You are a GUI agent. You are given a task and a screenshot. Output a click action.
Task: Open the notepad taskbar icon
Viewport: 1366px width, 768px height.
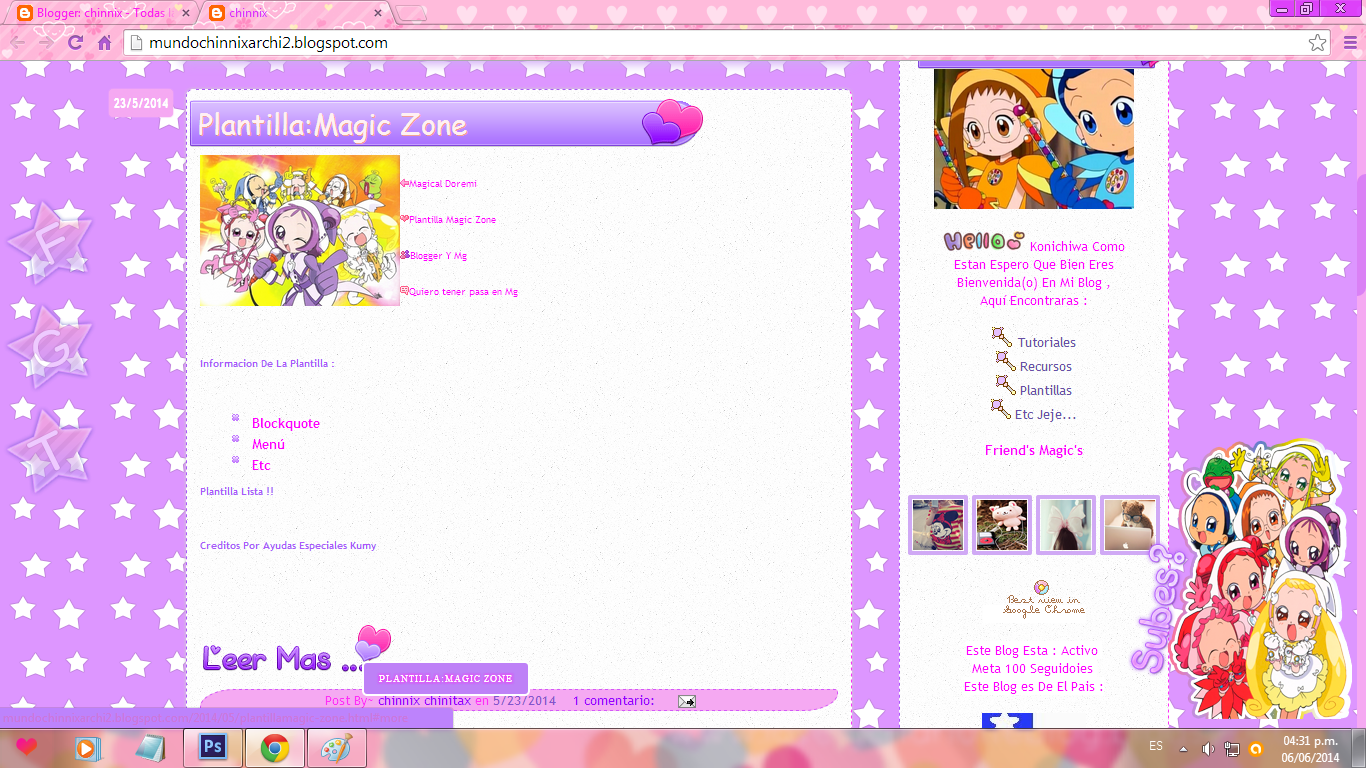pyautogui.click(x=151, y=748)
